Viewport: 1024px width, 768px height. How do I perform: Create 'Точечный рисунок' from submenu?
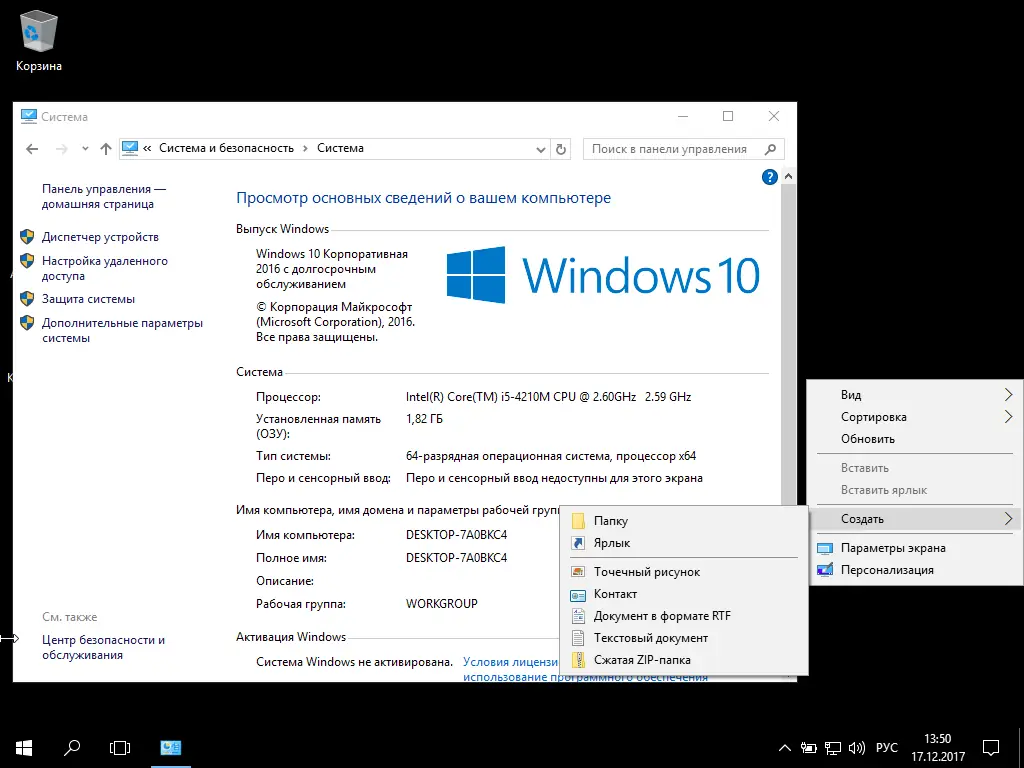tap(684, 572)
